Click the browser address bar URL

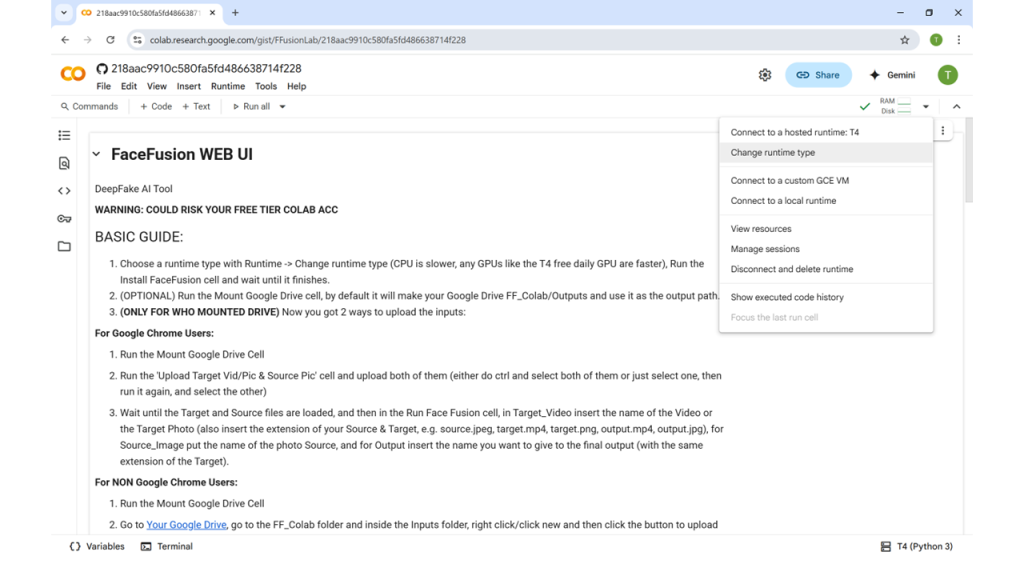coord(308,40)
